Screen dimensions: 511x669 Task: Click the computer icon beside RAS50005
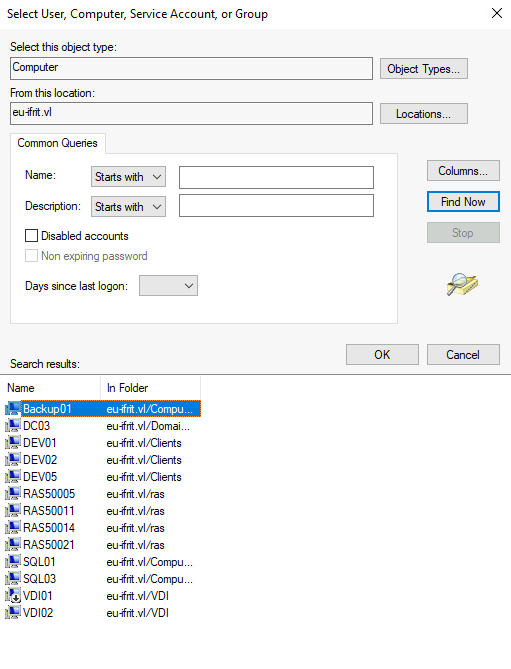pyautogui.click(x=13, y=494)
